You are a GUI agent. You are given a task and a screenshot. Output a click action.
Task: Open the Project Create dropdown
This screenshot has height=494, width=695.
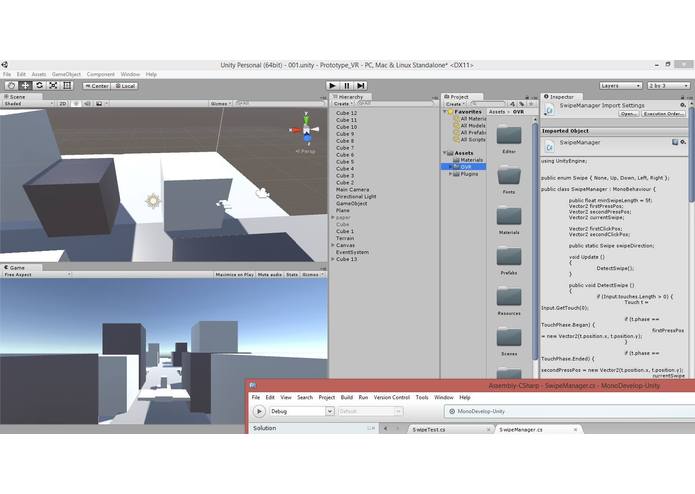[455, 104]
